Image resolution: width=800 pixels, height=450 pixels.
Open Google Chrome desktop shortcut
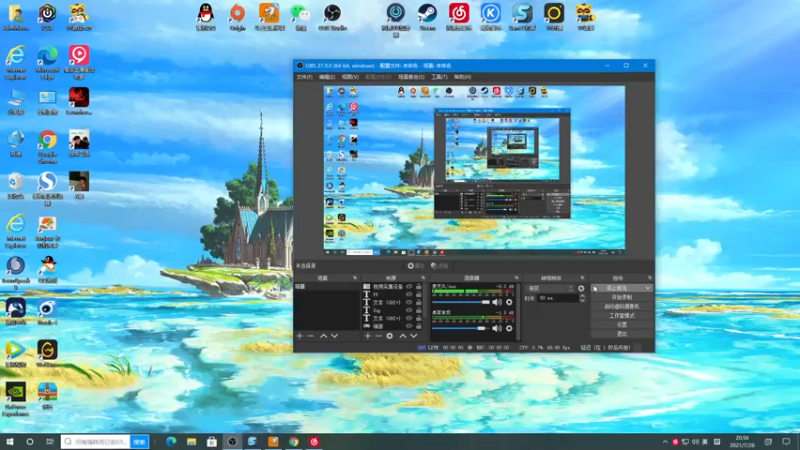47,146
